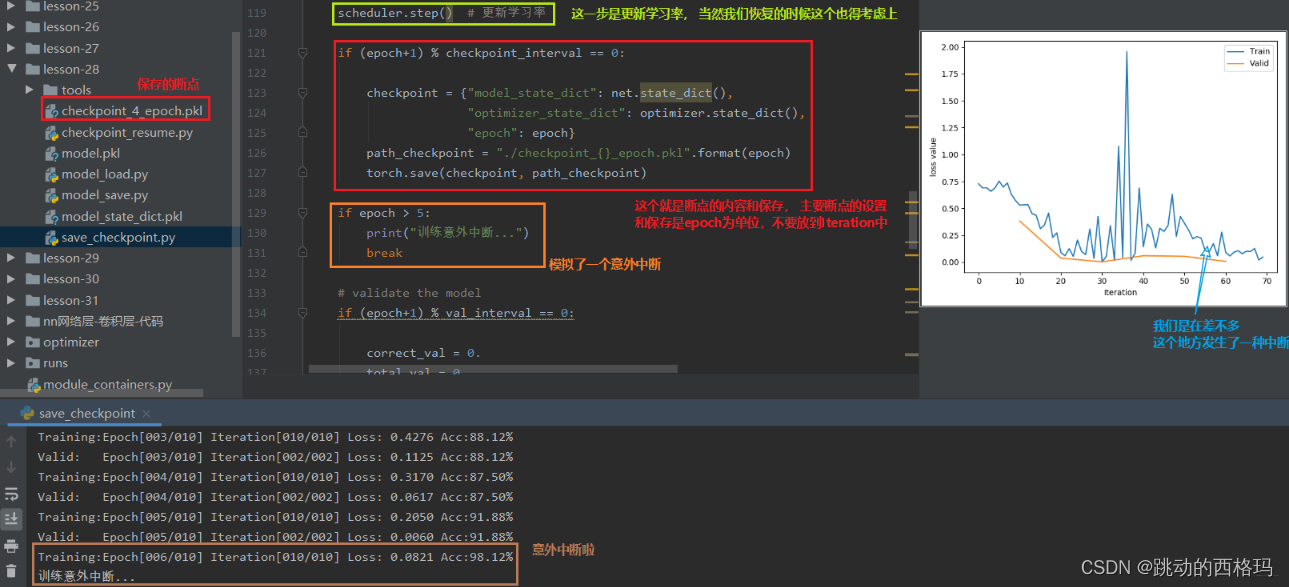Click the loss curve chart image
This screenshot has width=1289, height=587.
1102,168
